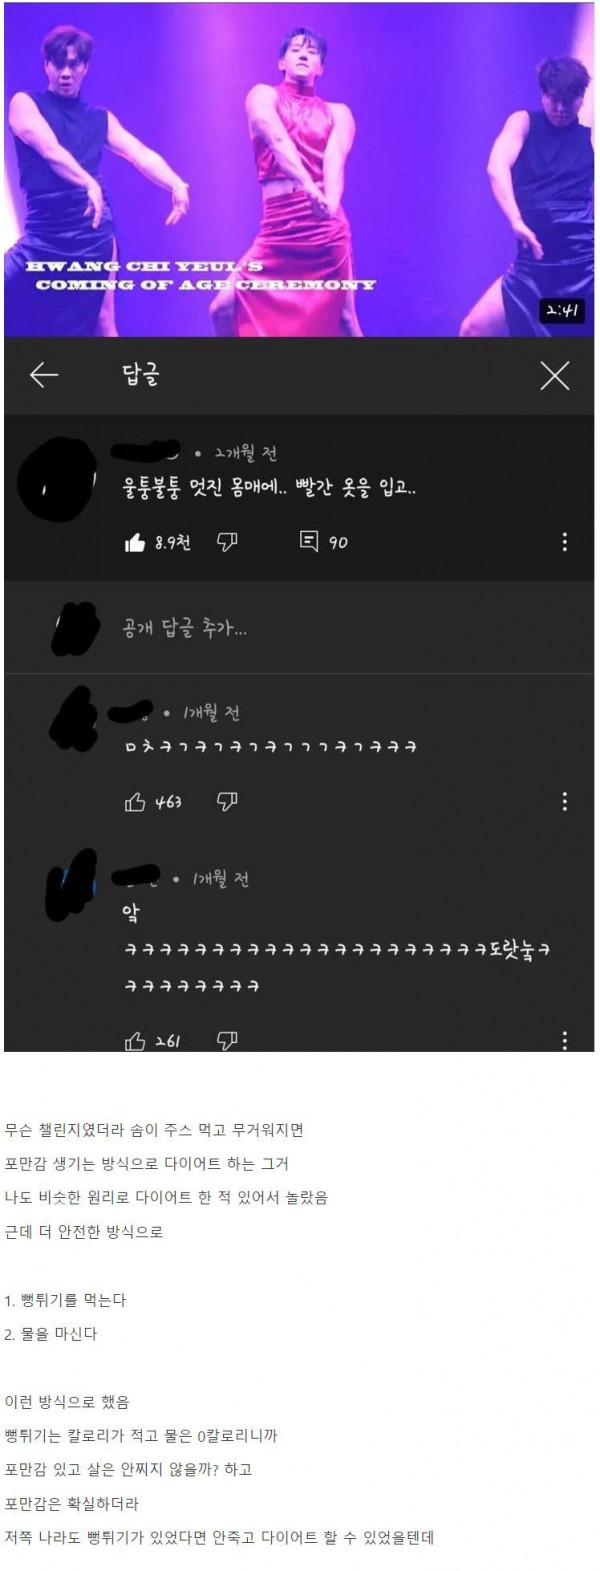Like the main comment with 8.9천 likes
600x1571 pixels.
[x=135, y=542]
